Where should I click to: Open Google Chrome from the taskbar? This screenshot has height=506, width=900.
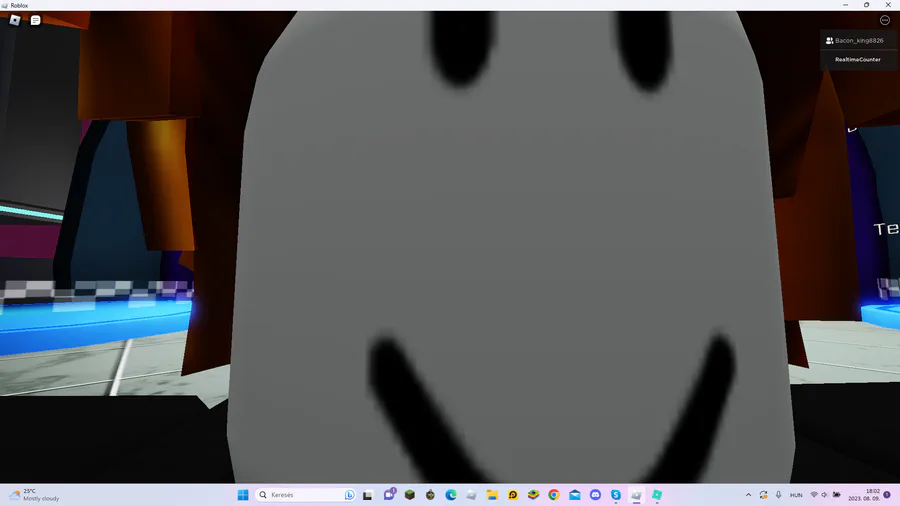[x=554, y=495]
